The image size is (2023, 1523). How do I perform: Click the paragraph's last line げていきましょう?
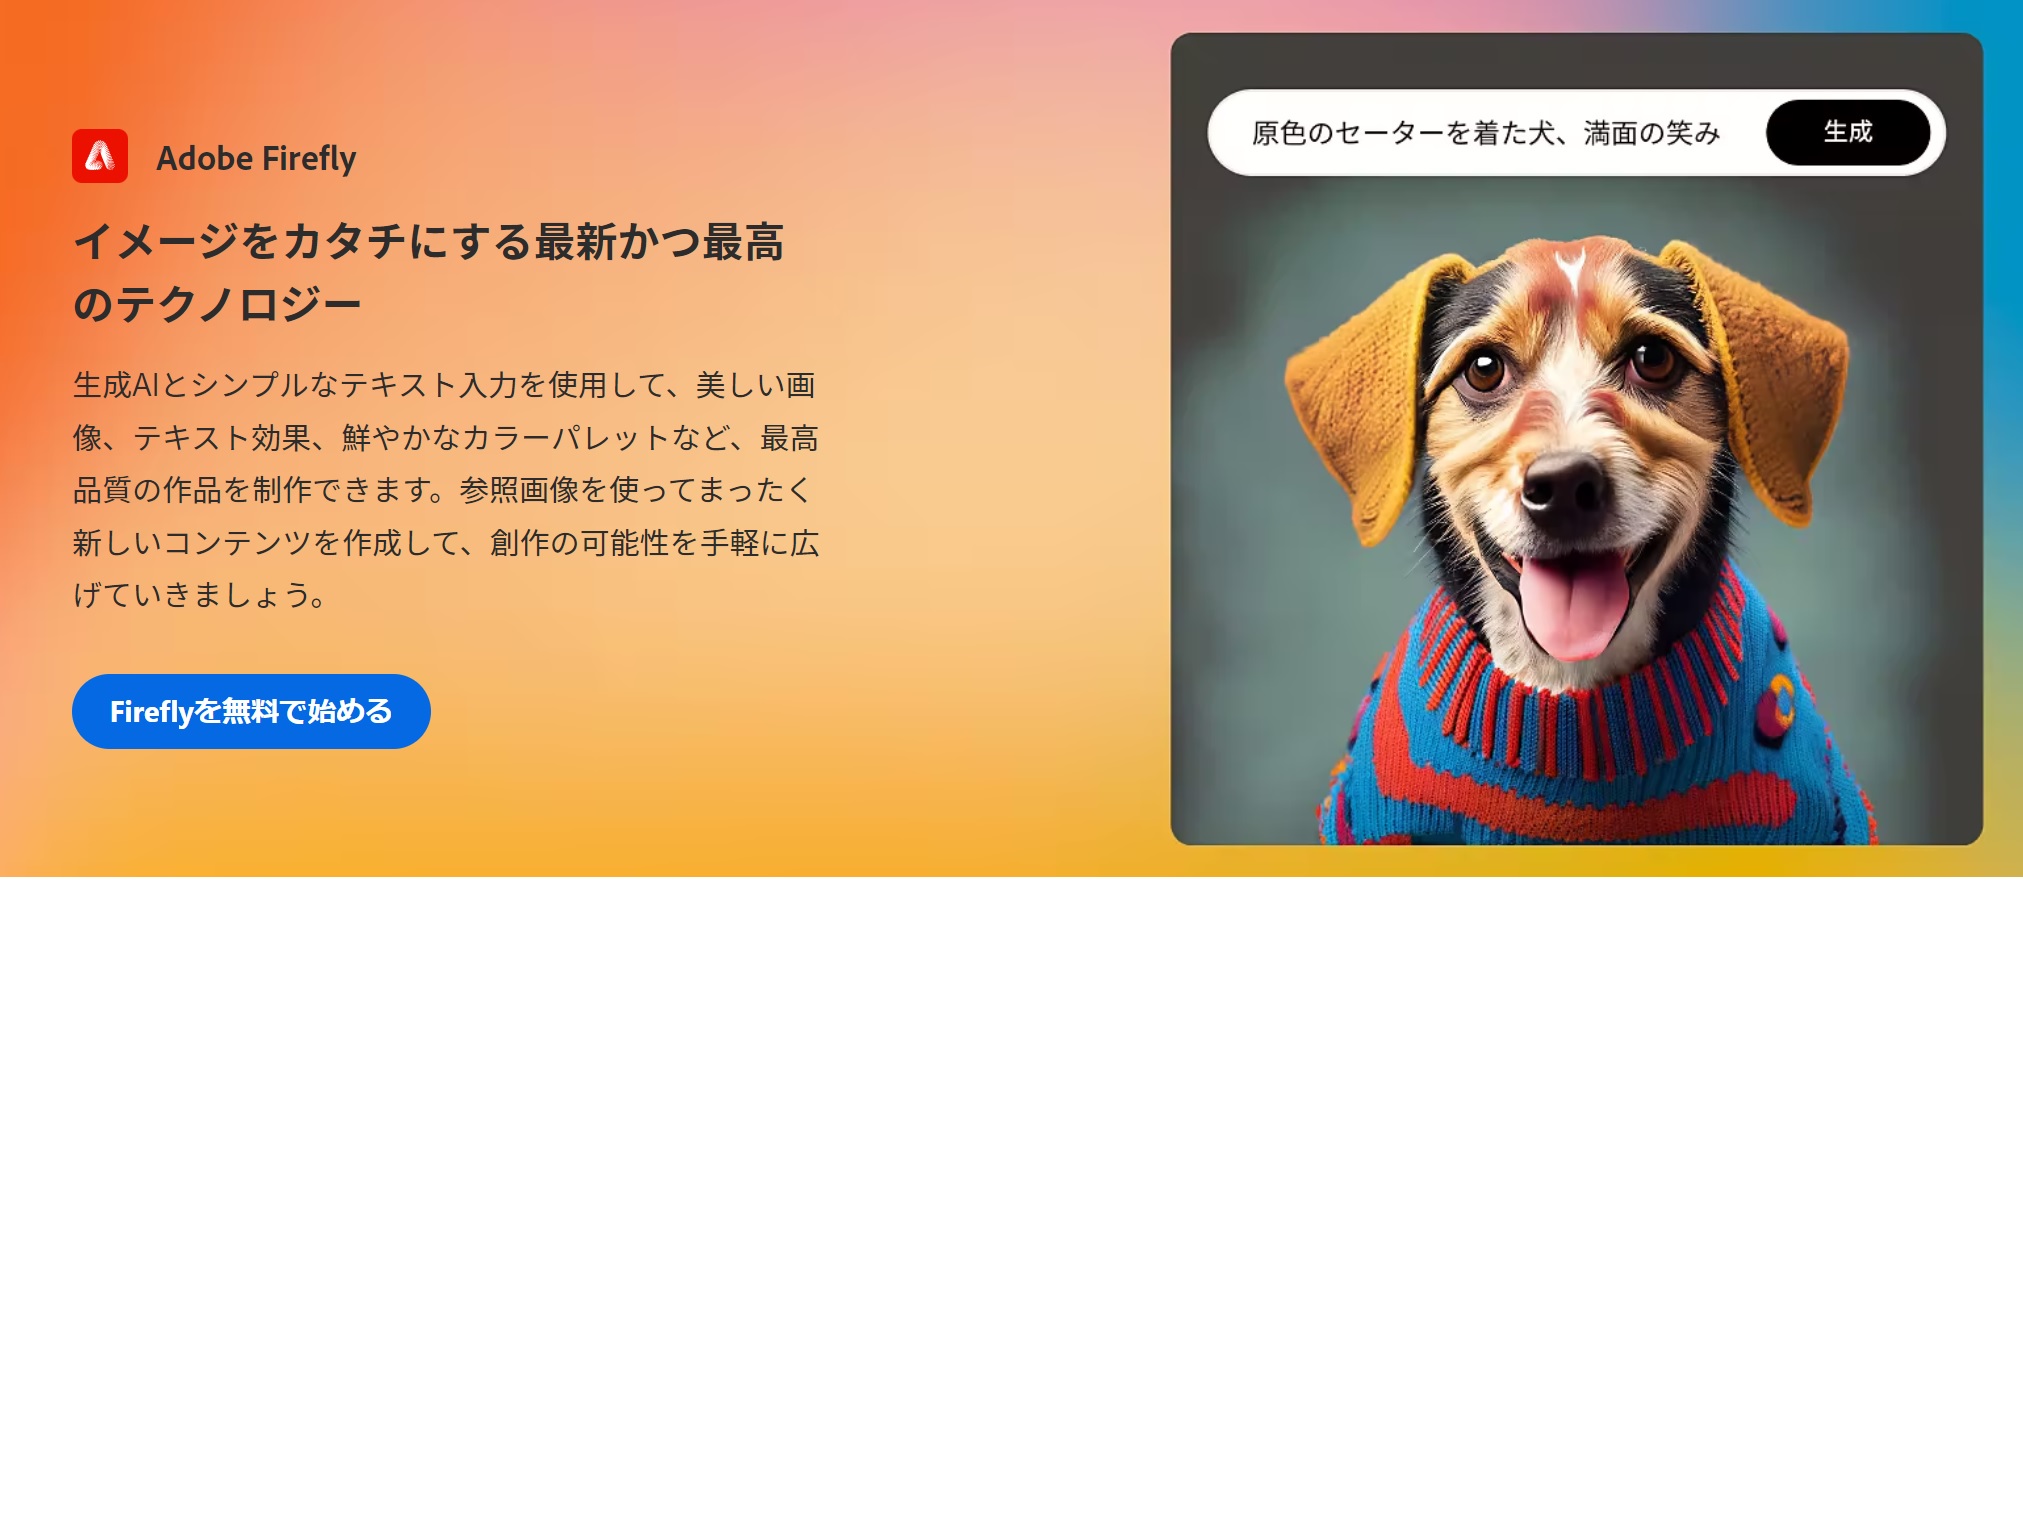[x=200, y=595]
